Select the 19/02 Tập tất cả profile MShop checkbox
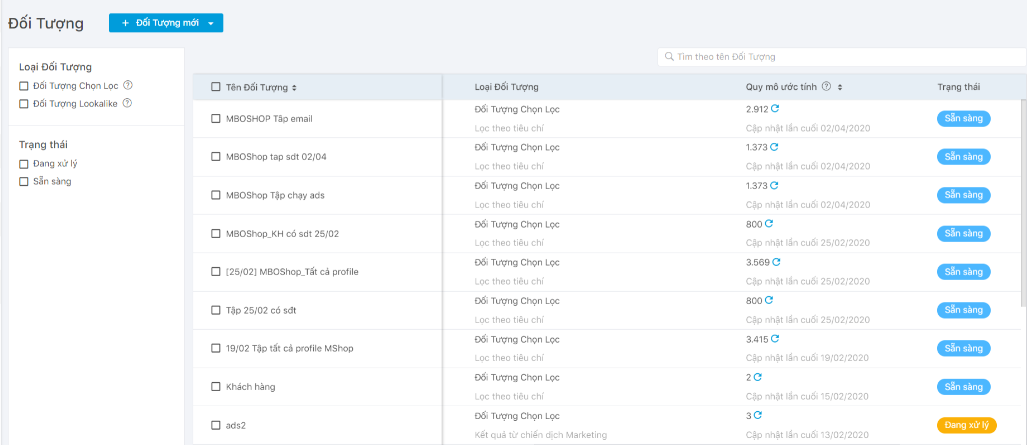 tap(215, 348)
